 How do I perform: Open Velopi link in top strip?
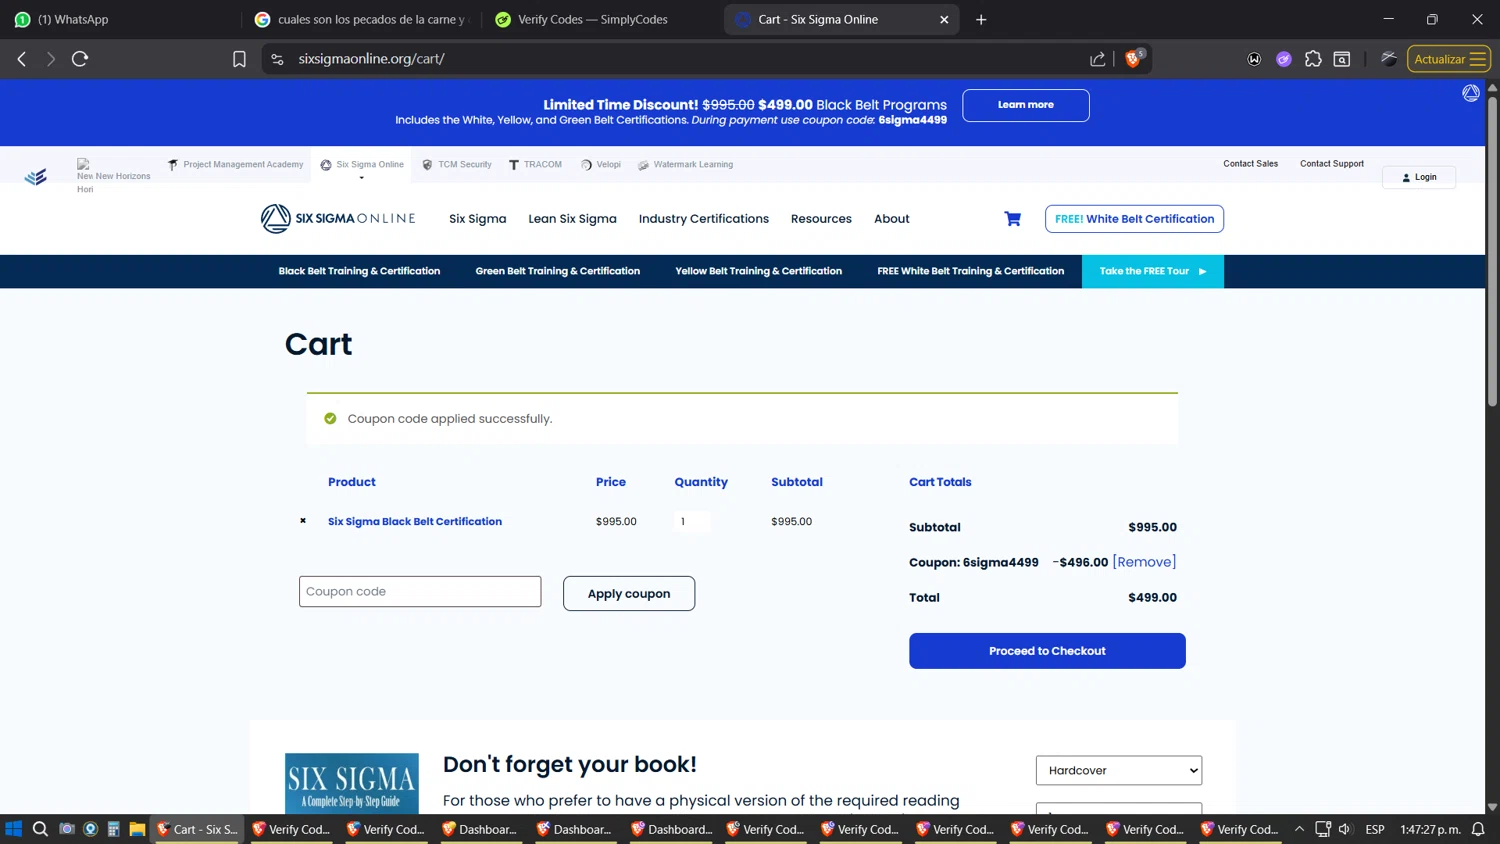[x=601, y=165]
